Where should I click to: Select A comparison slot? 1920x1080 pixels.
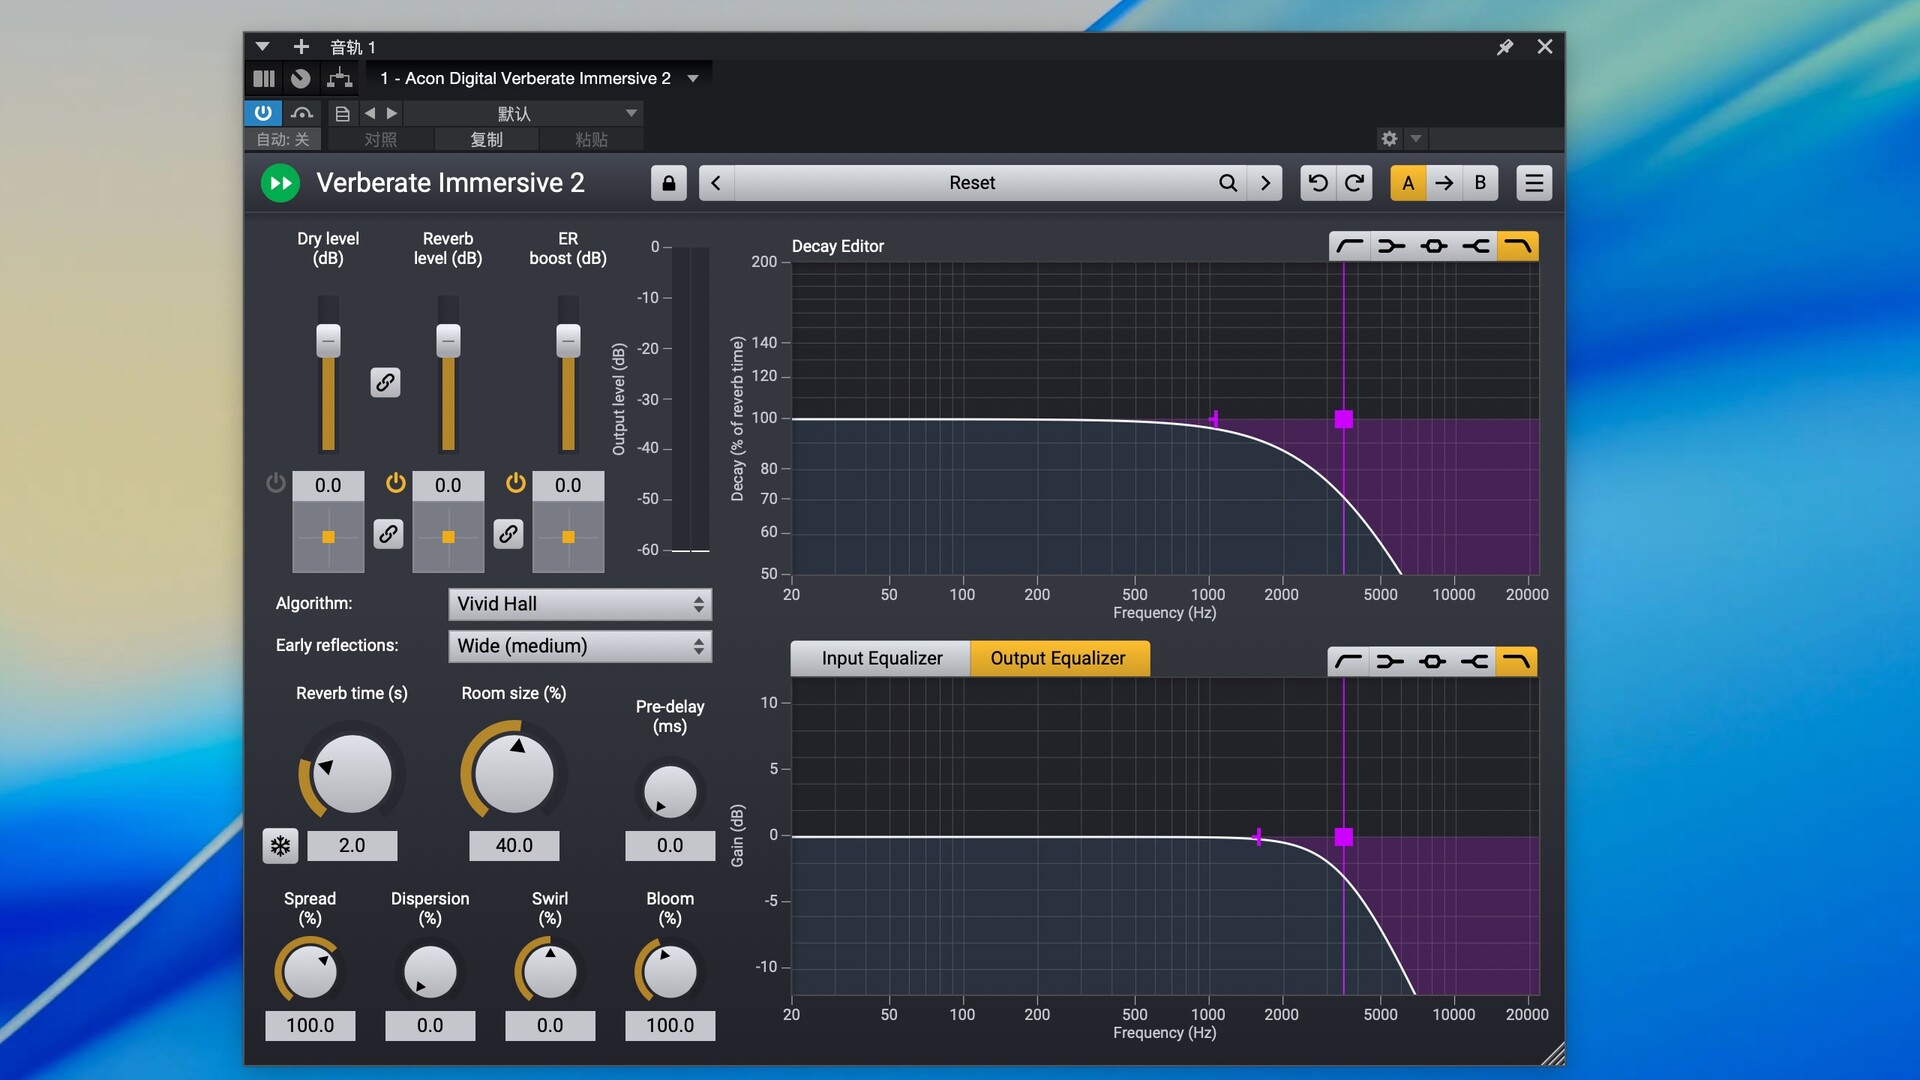[1408, 183]
